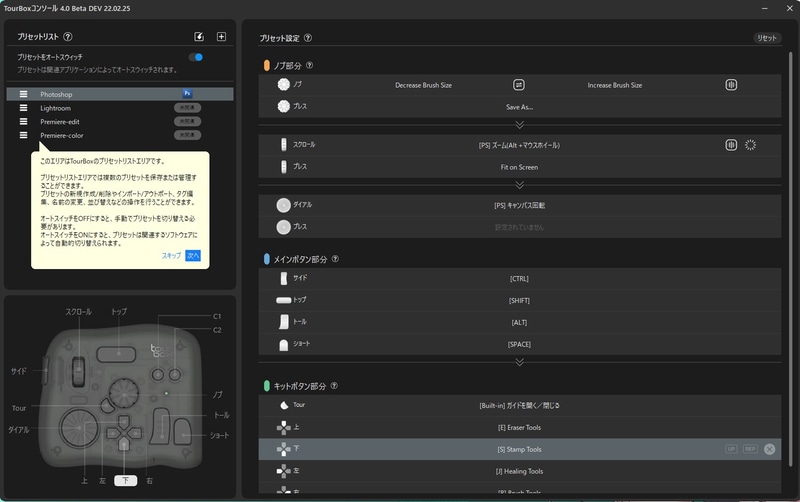Click highlighted 下 label under device diagram
800x502 pixels.
point(126,481)
